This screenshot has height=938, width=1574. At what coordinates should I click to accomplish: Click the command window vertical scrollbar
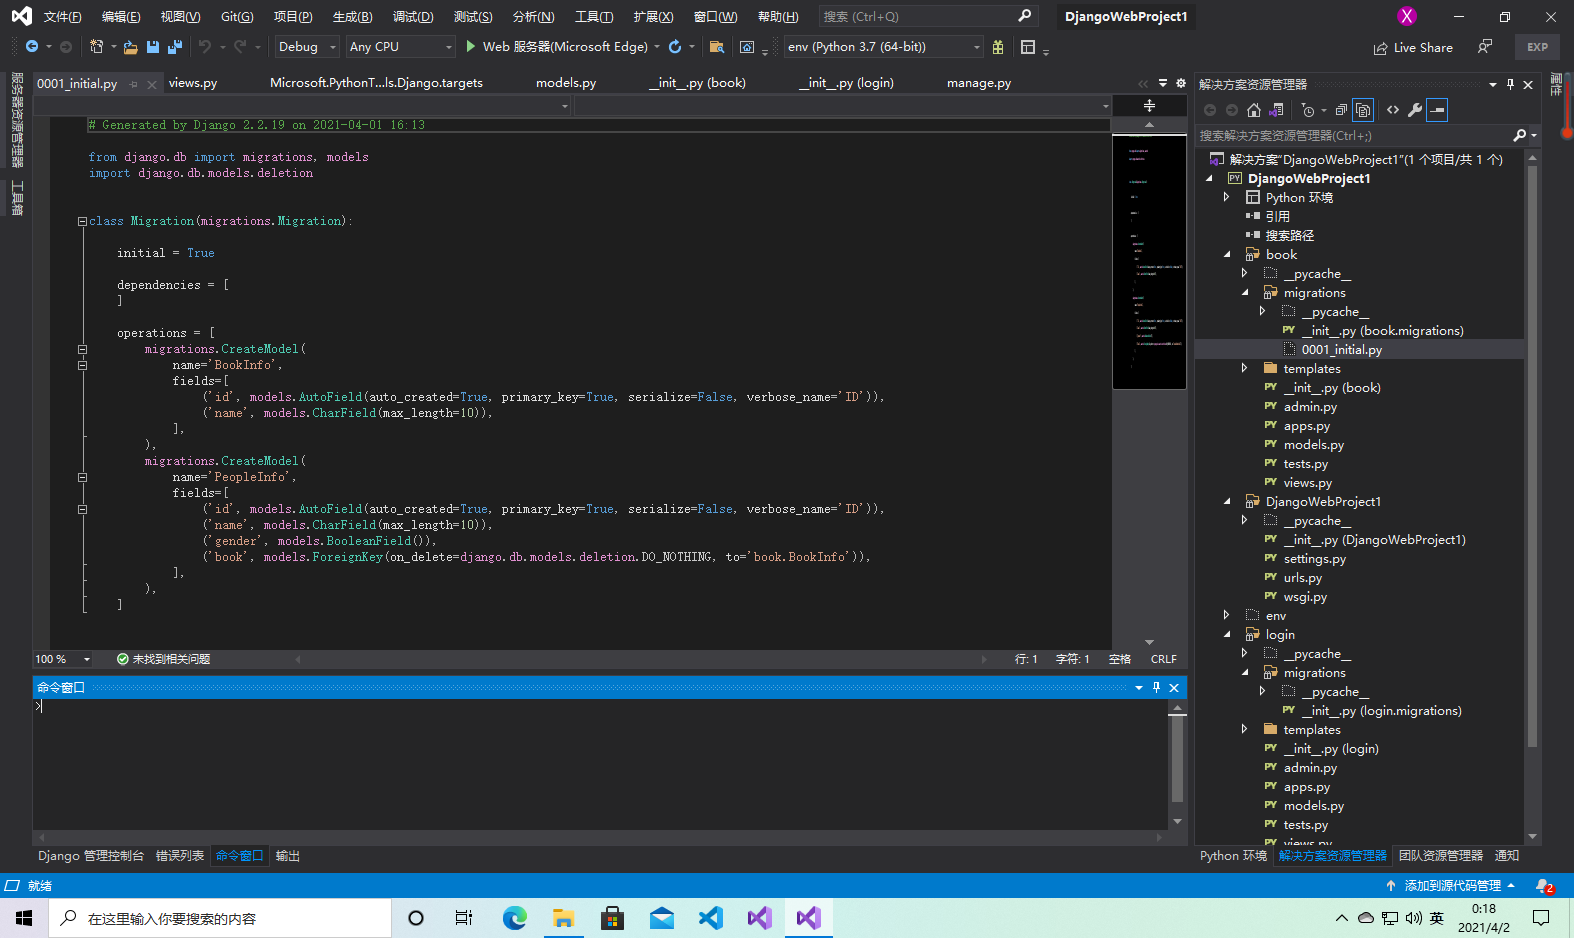[x=1177, y=758]
